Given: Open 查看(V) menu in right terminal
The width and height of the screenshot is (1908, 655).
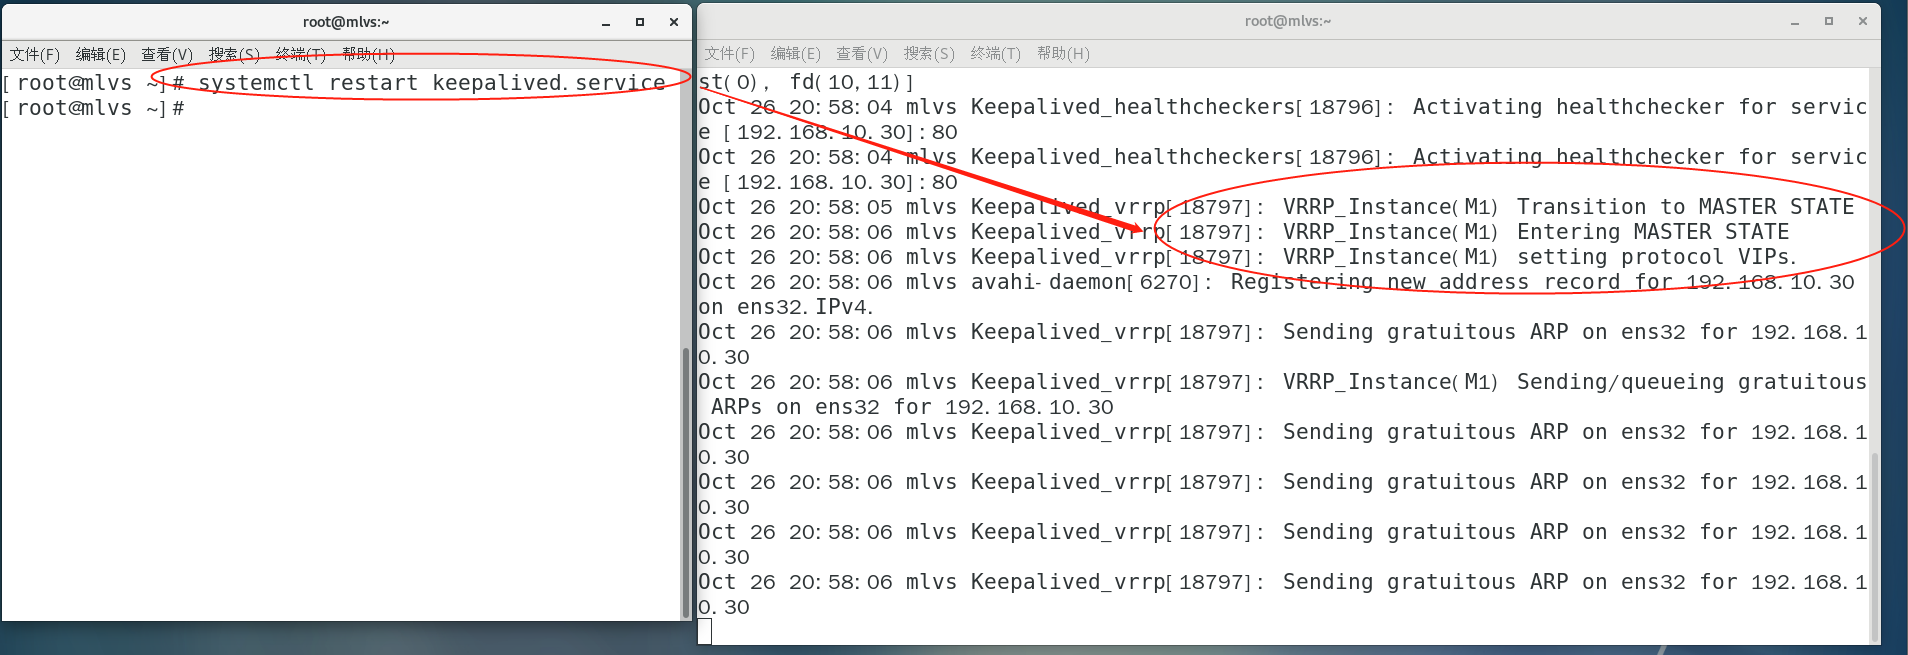Looking at the screenshot, I should coord(862,54).
